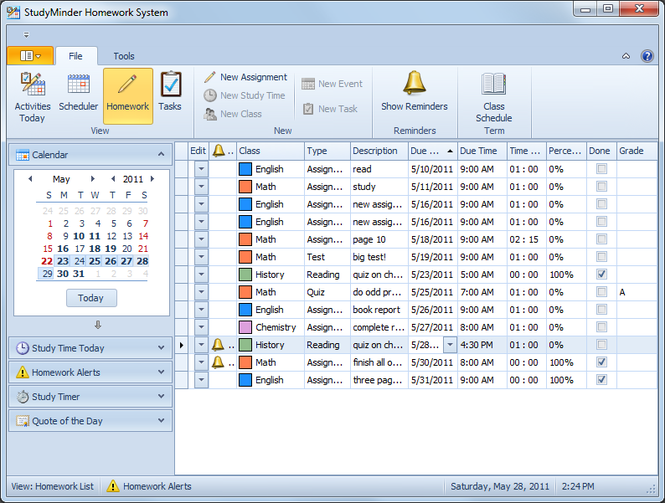Check Done for English read assignment
The image size is (665, 503).
[x=601, y=169]
